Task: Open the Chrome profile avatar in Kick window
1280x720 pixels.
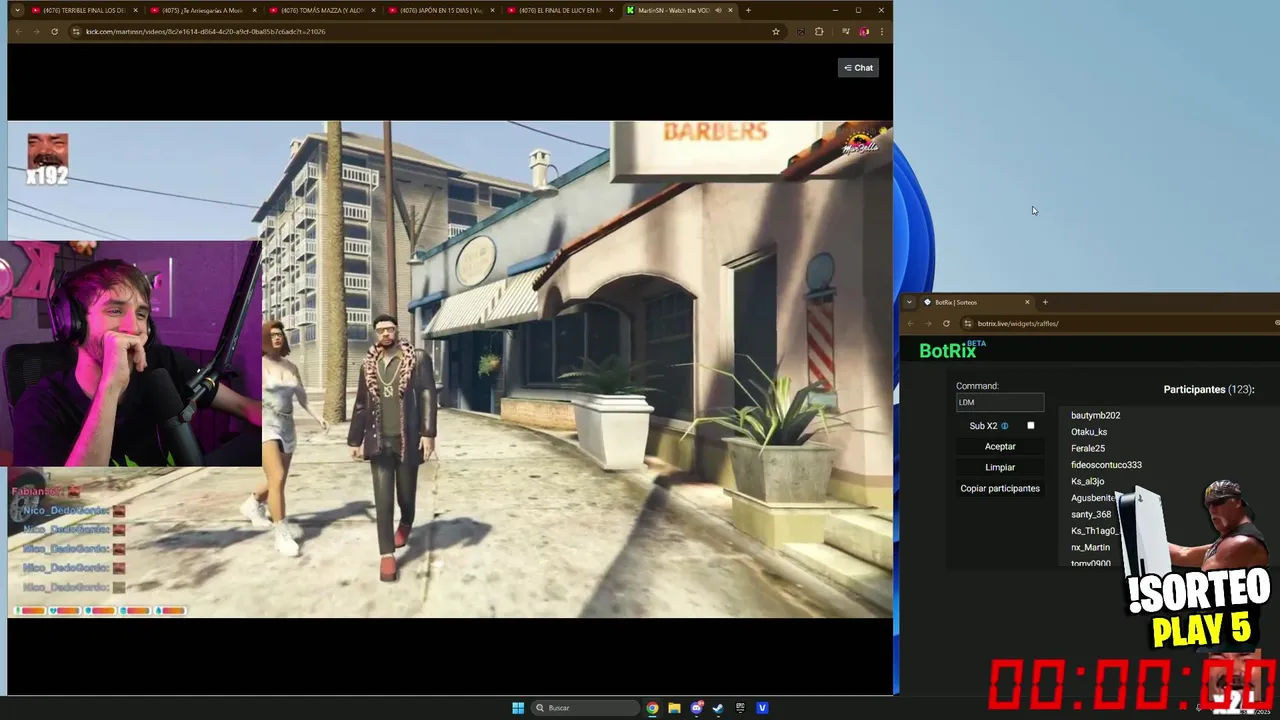Action: [x=864, y=32]
